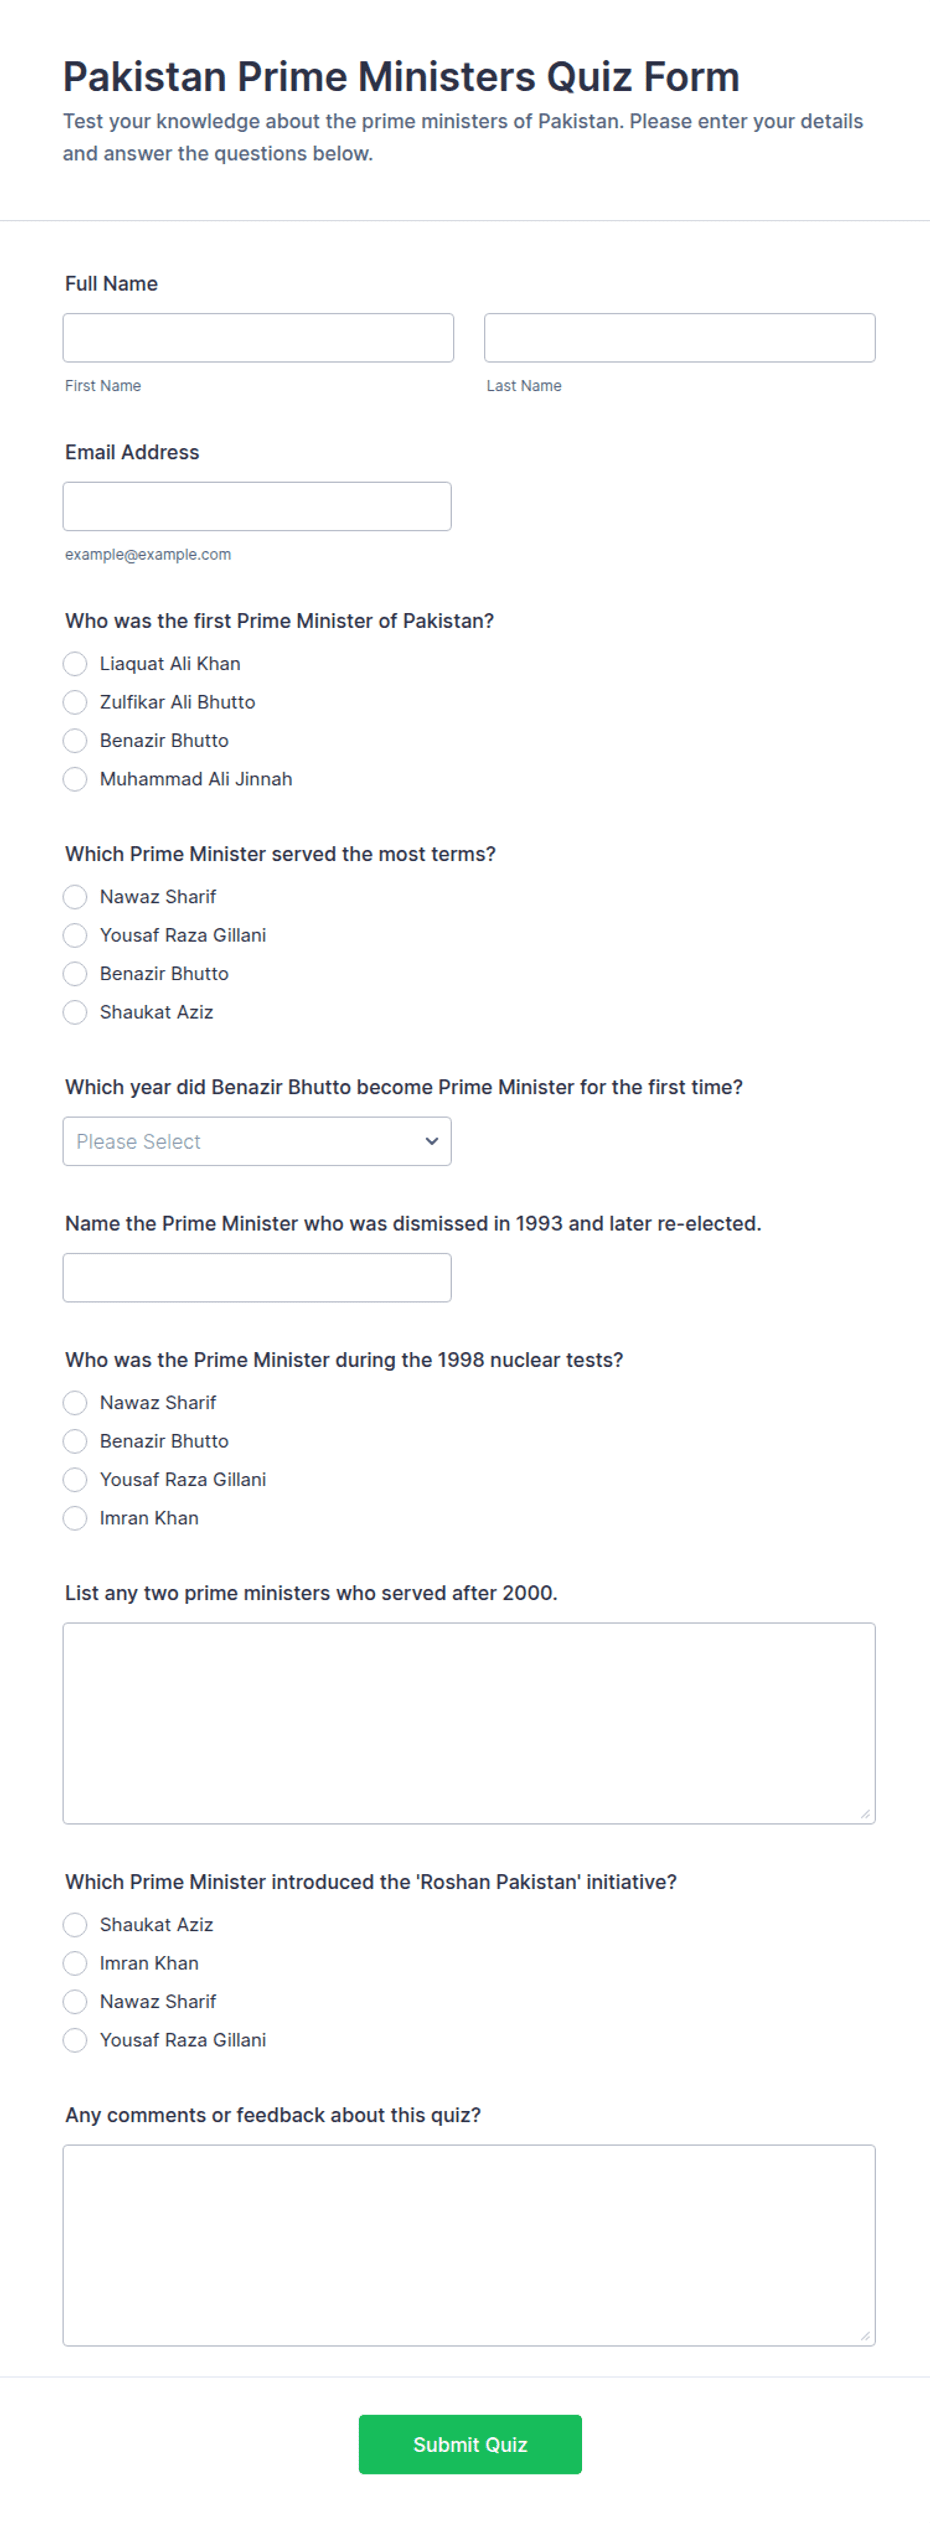930x2523 pixels.
Task: Click the comments or feedback text area
Action: (469, 2245)
